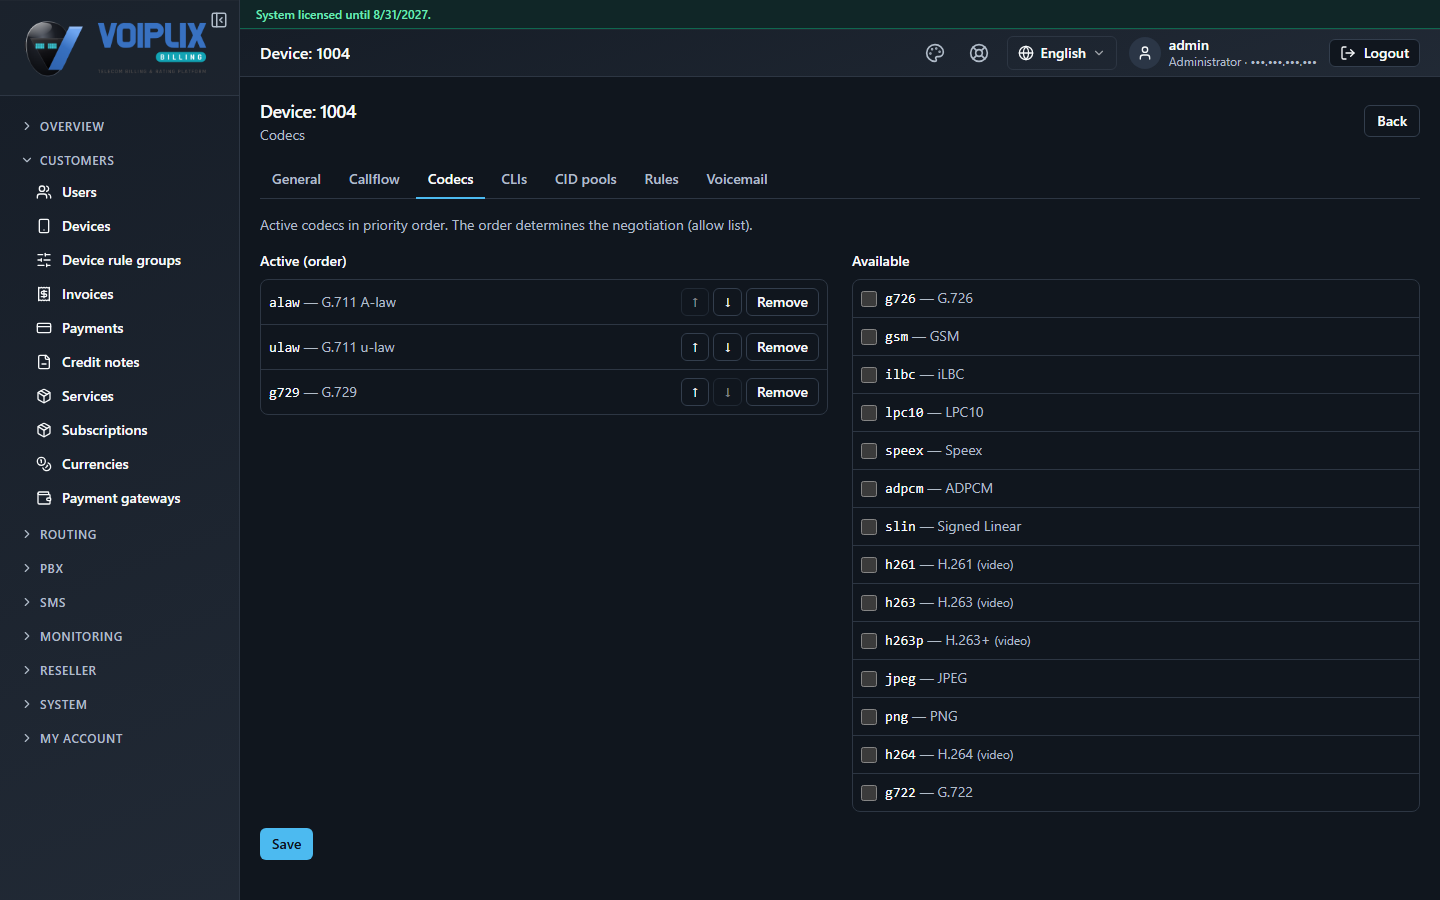Click the Back button
Image resolution: width=1440 pixels, height=900 pixels.
point(1392,121)
